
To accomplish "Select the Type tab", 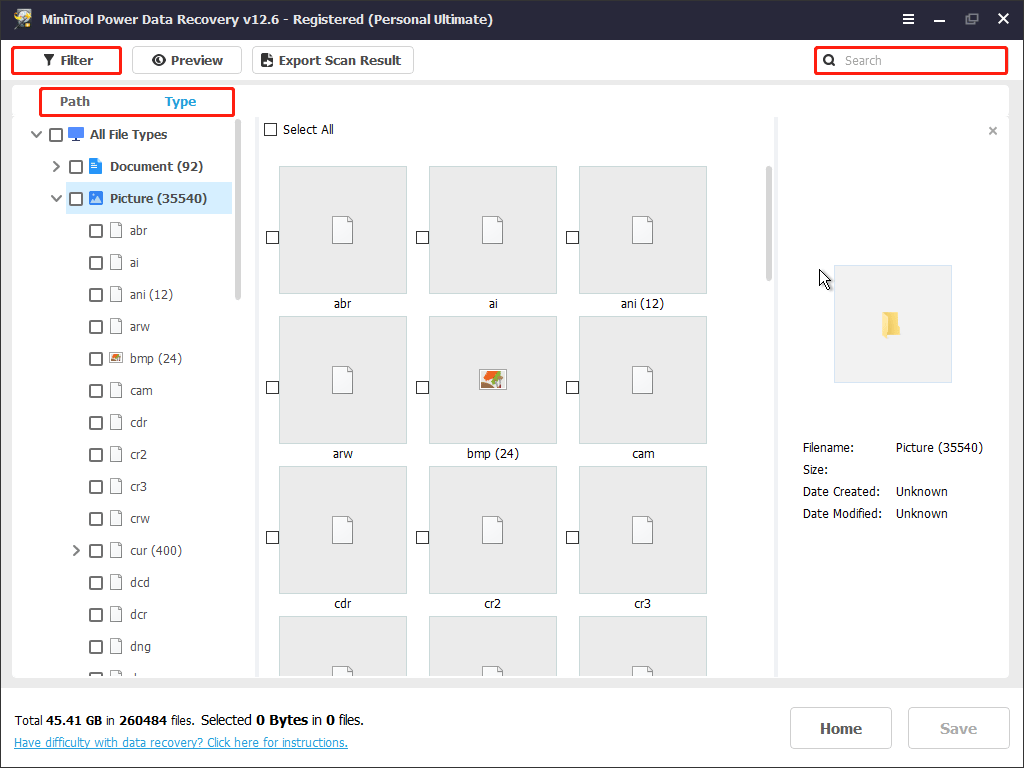I will coord(180,101).
